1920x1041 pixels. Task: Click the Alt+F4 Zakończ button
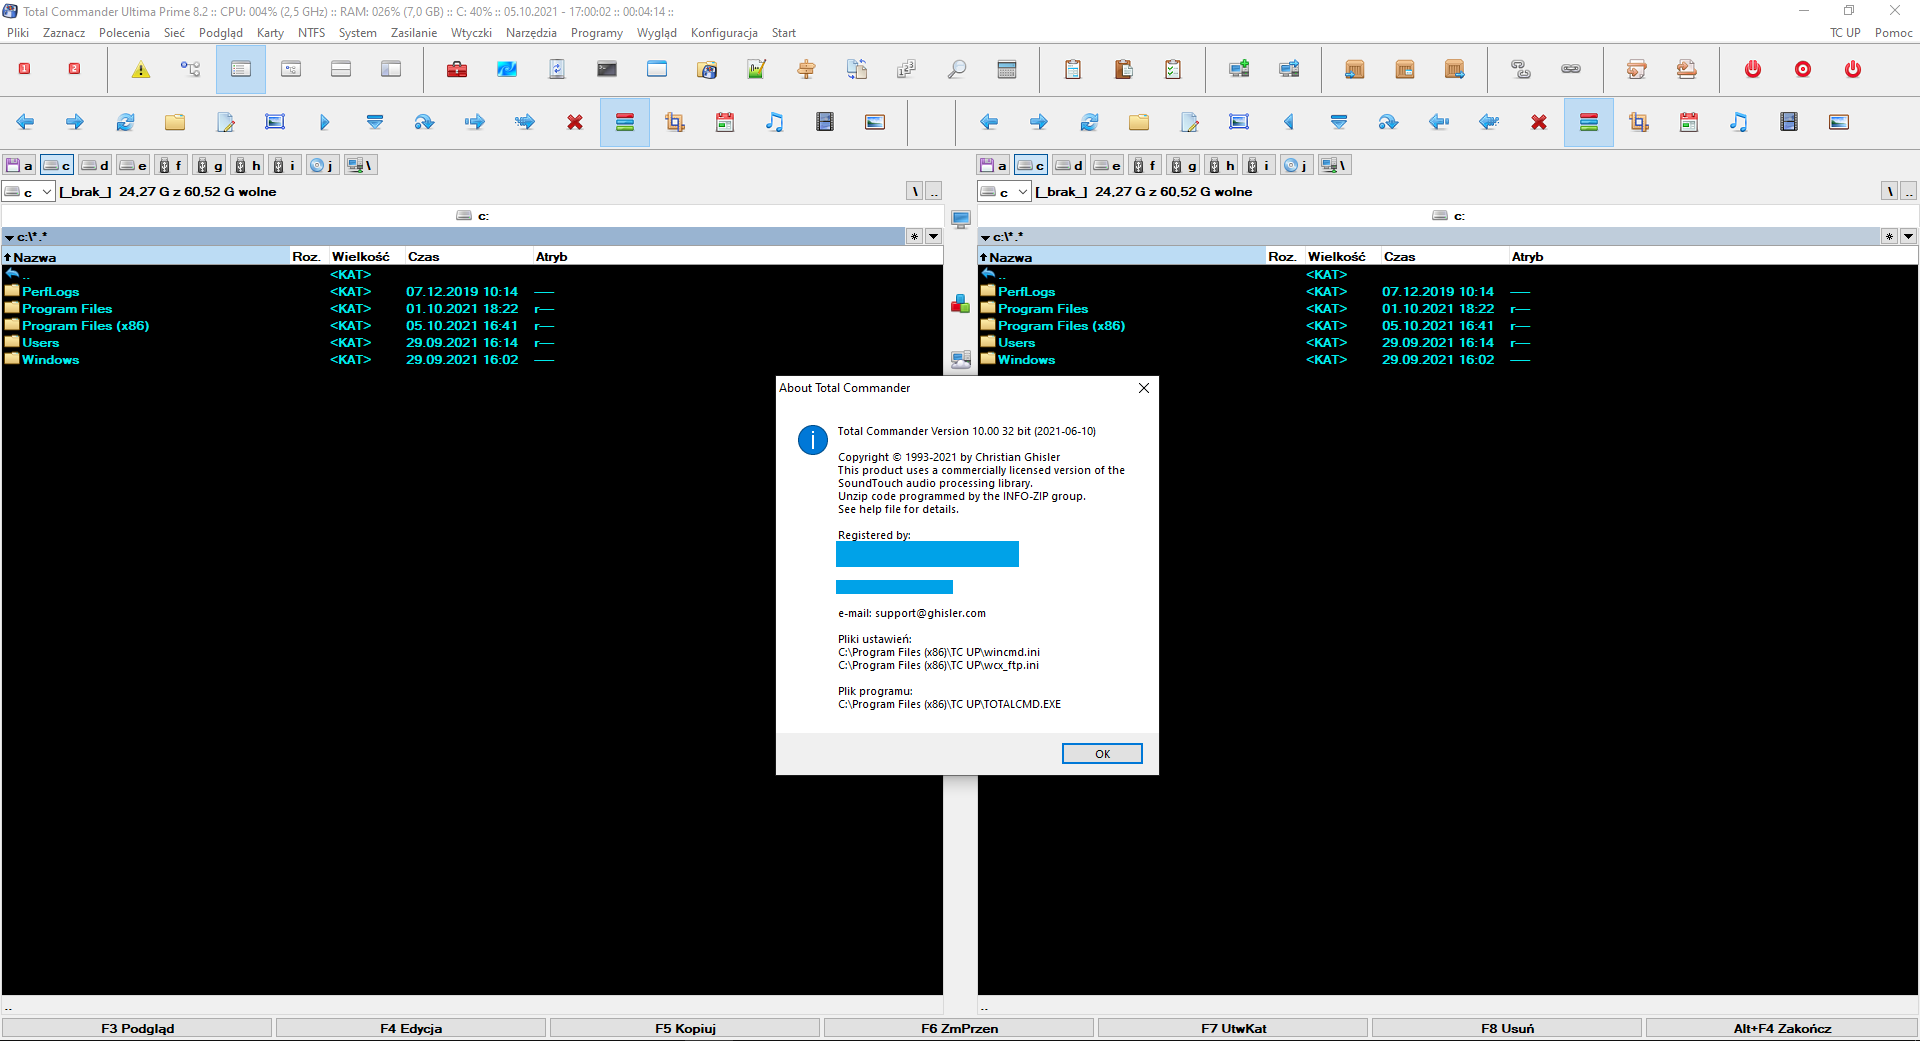point(1782,1028)
